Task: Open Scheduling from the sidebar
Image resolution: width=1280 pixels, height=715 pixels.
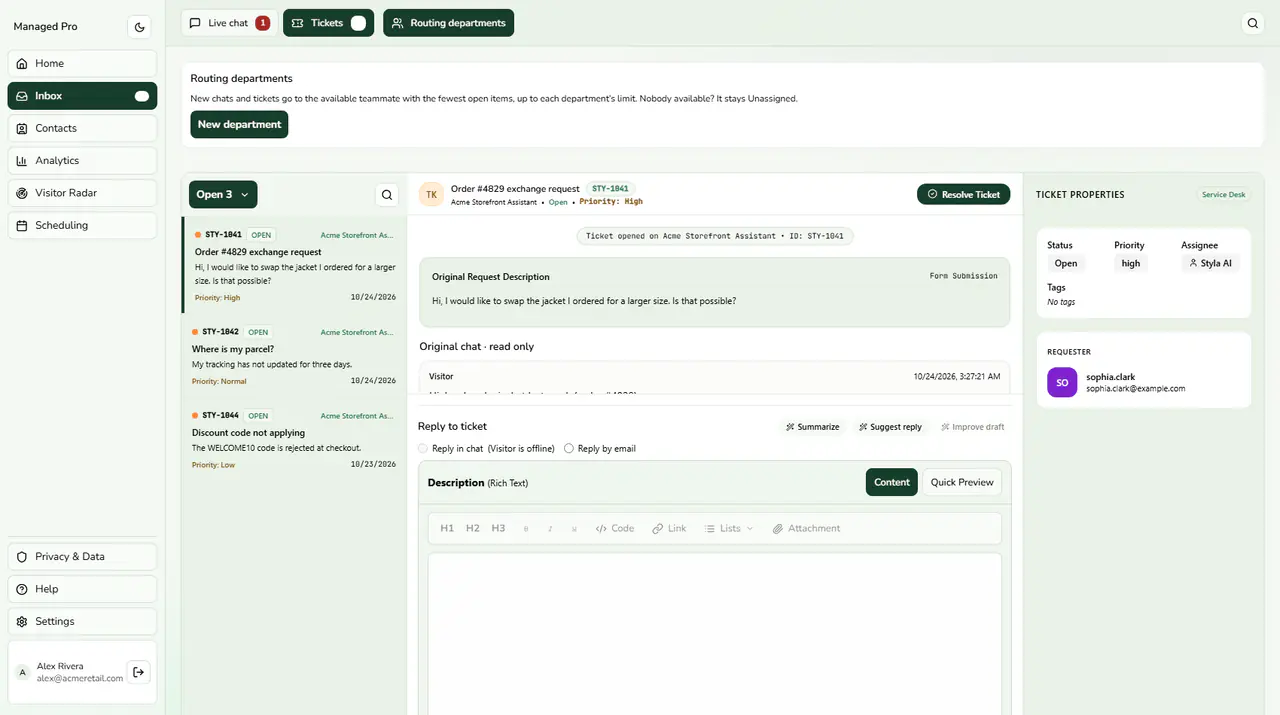Action: tap(82, 225)
